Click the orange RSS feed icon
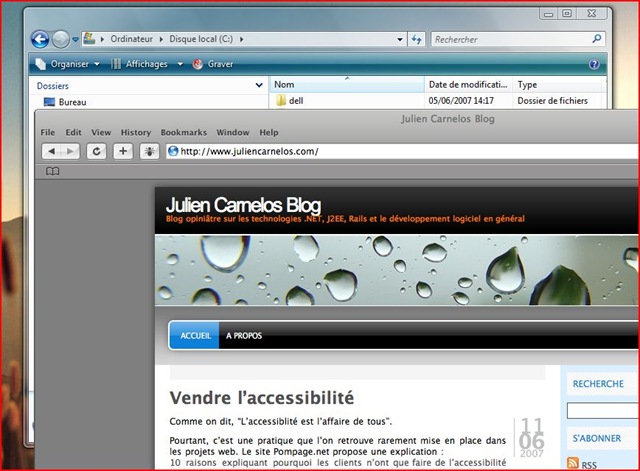 click(573, 463)
